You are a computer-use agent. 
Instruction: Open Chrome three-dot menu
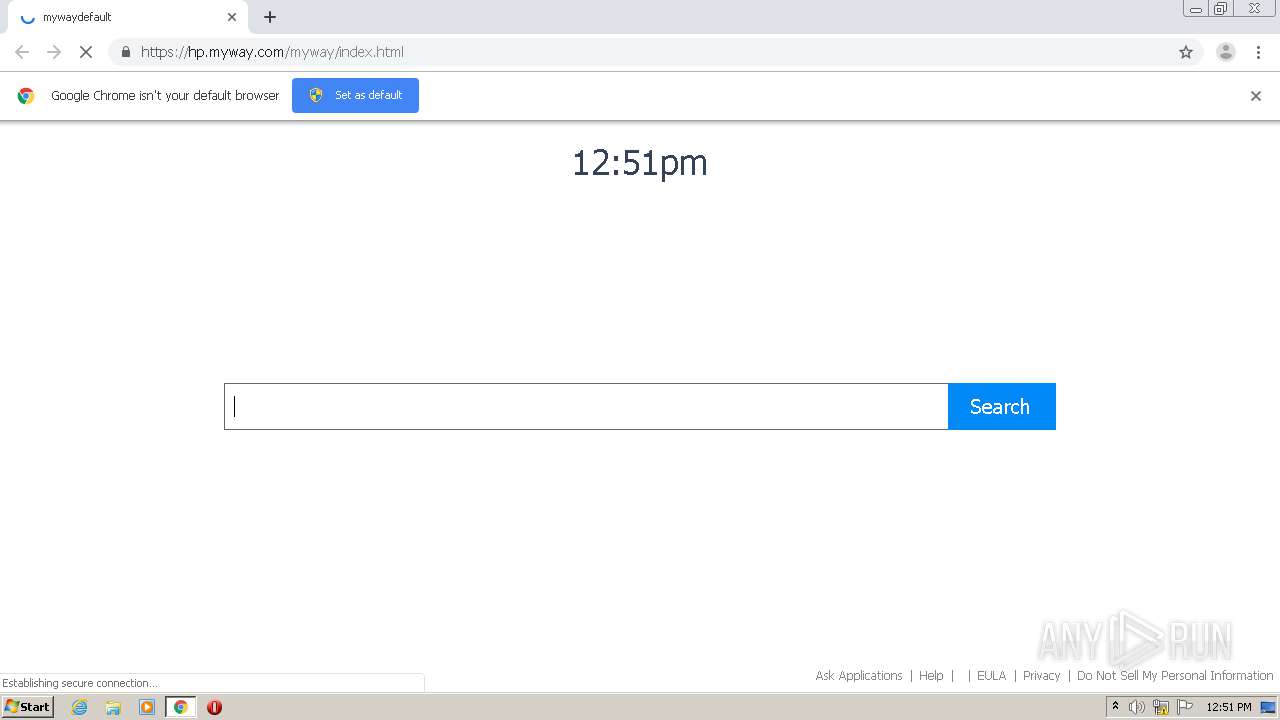pyautogui.click(x=1258, y=52)
